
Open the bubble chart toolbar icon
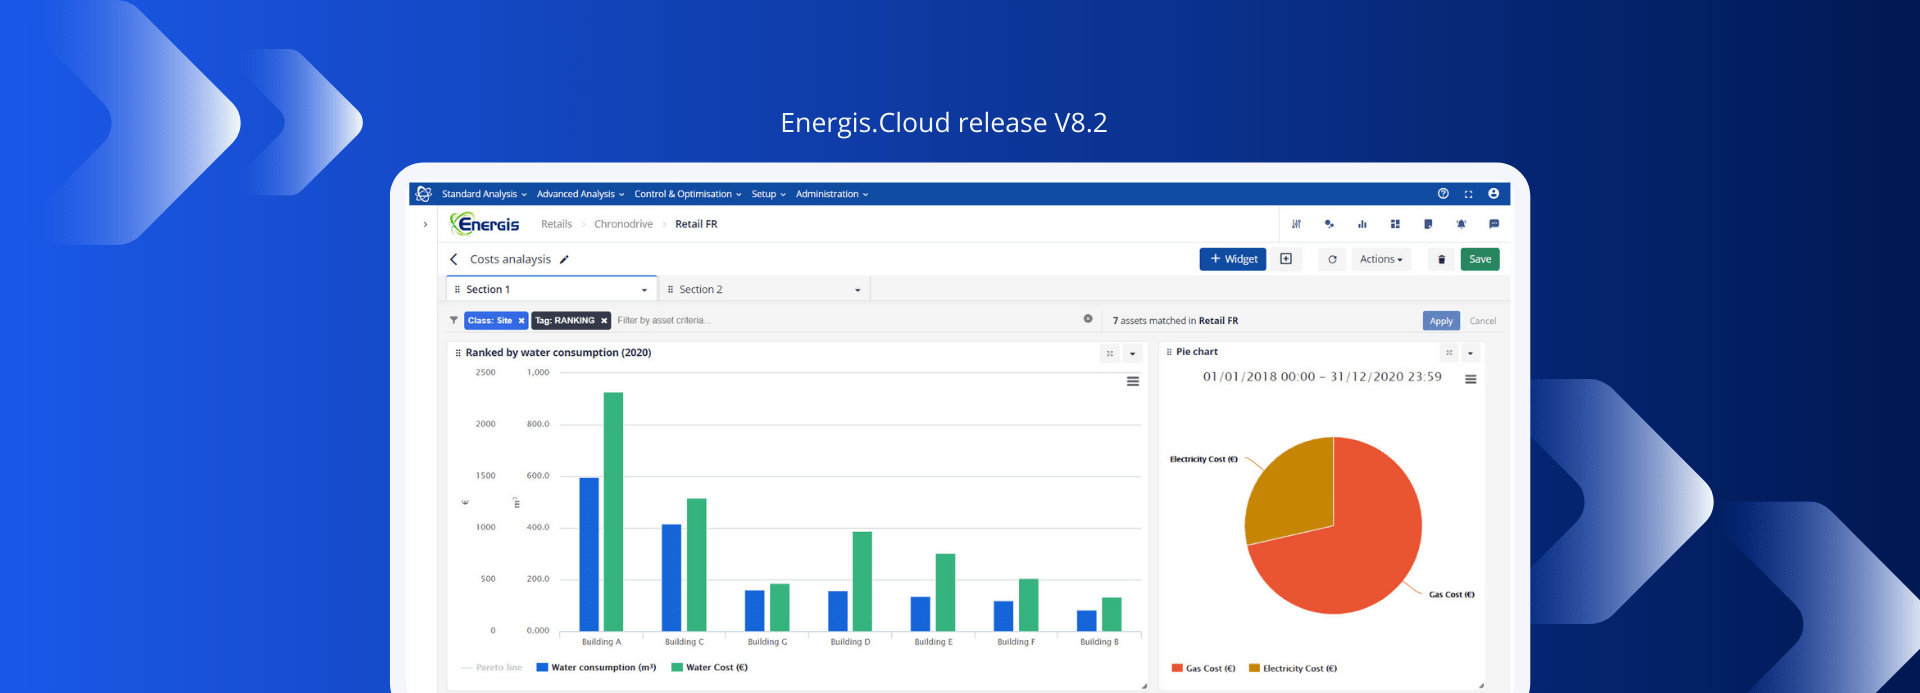pos(1329,224)
